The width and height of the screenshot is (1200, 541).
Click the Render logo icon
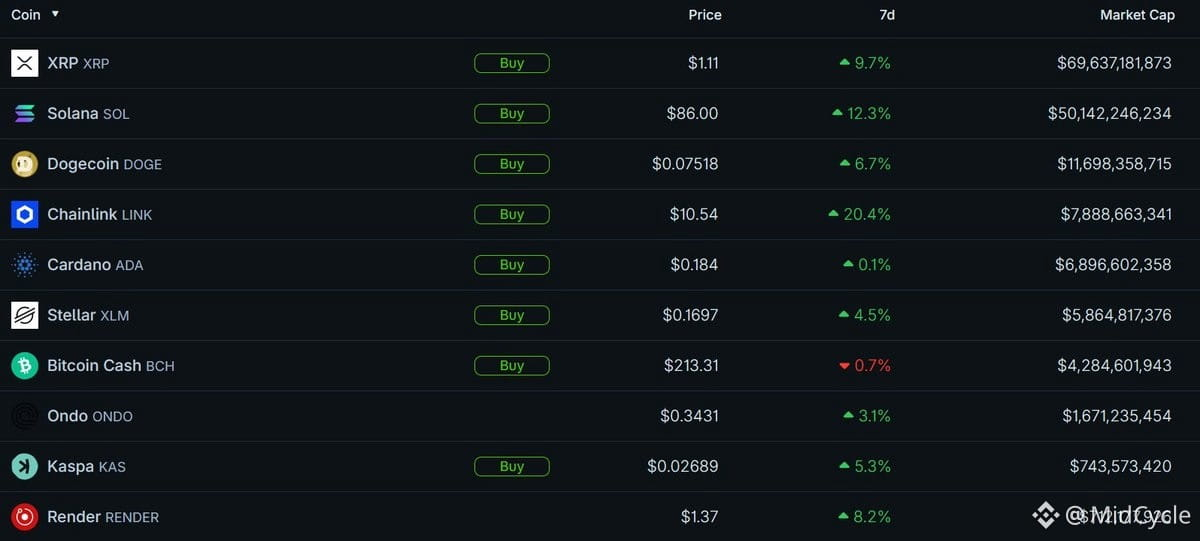click(x=24, y=517)
